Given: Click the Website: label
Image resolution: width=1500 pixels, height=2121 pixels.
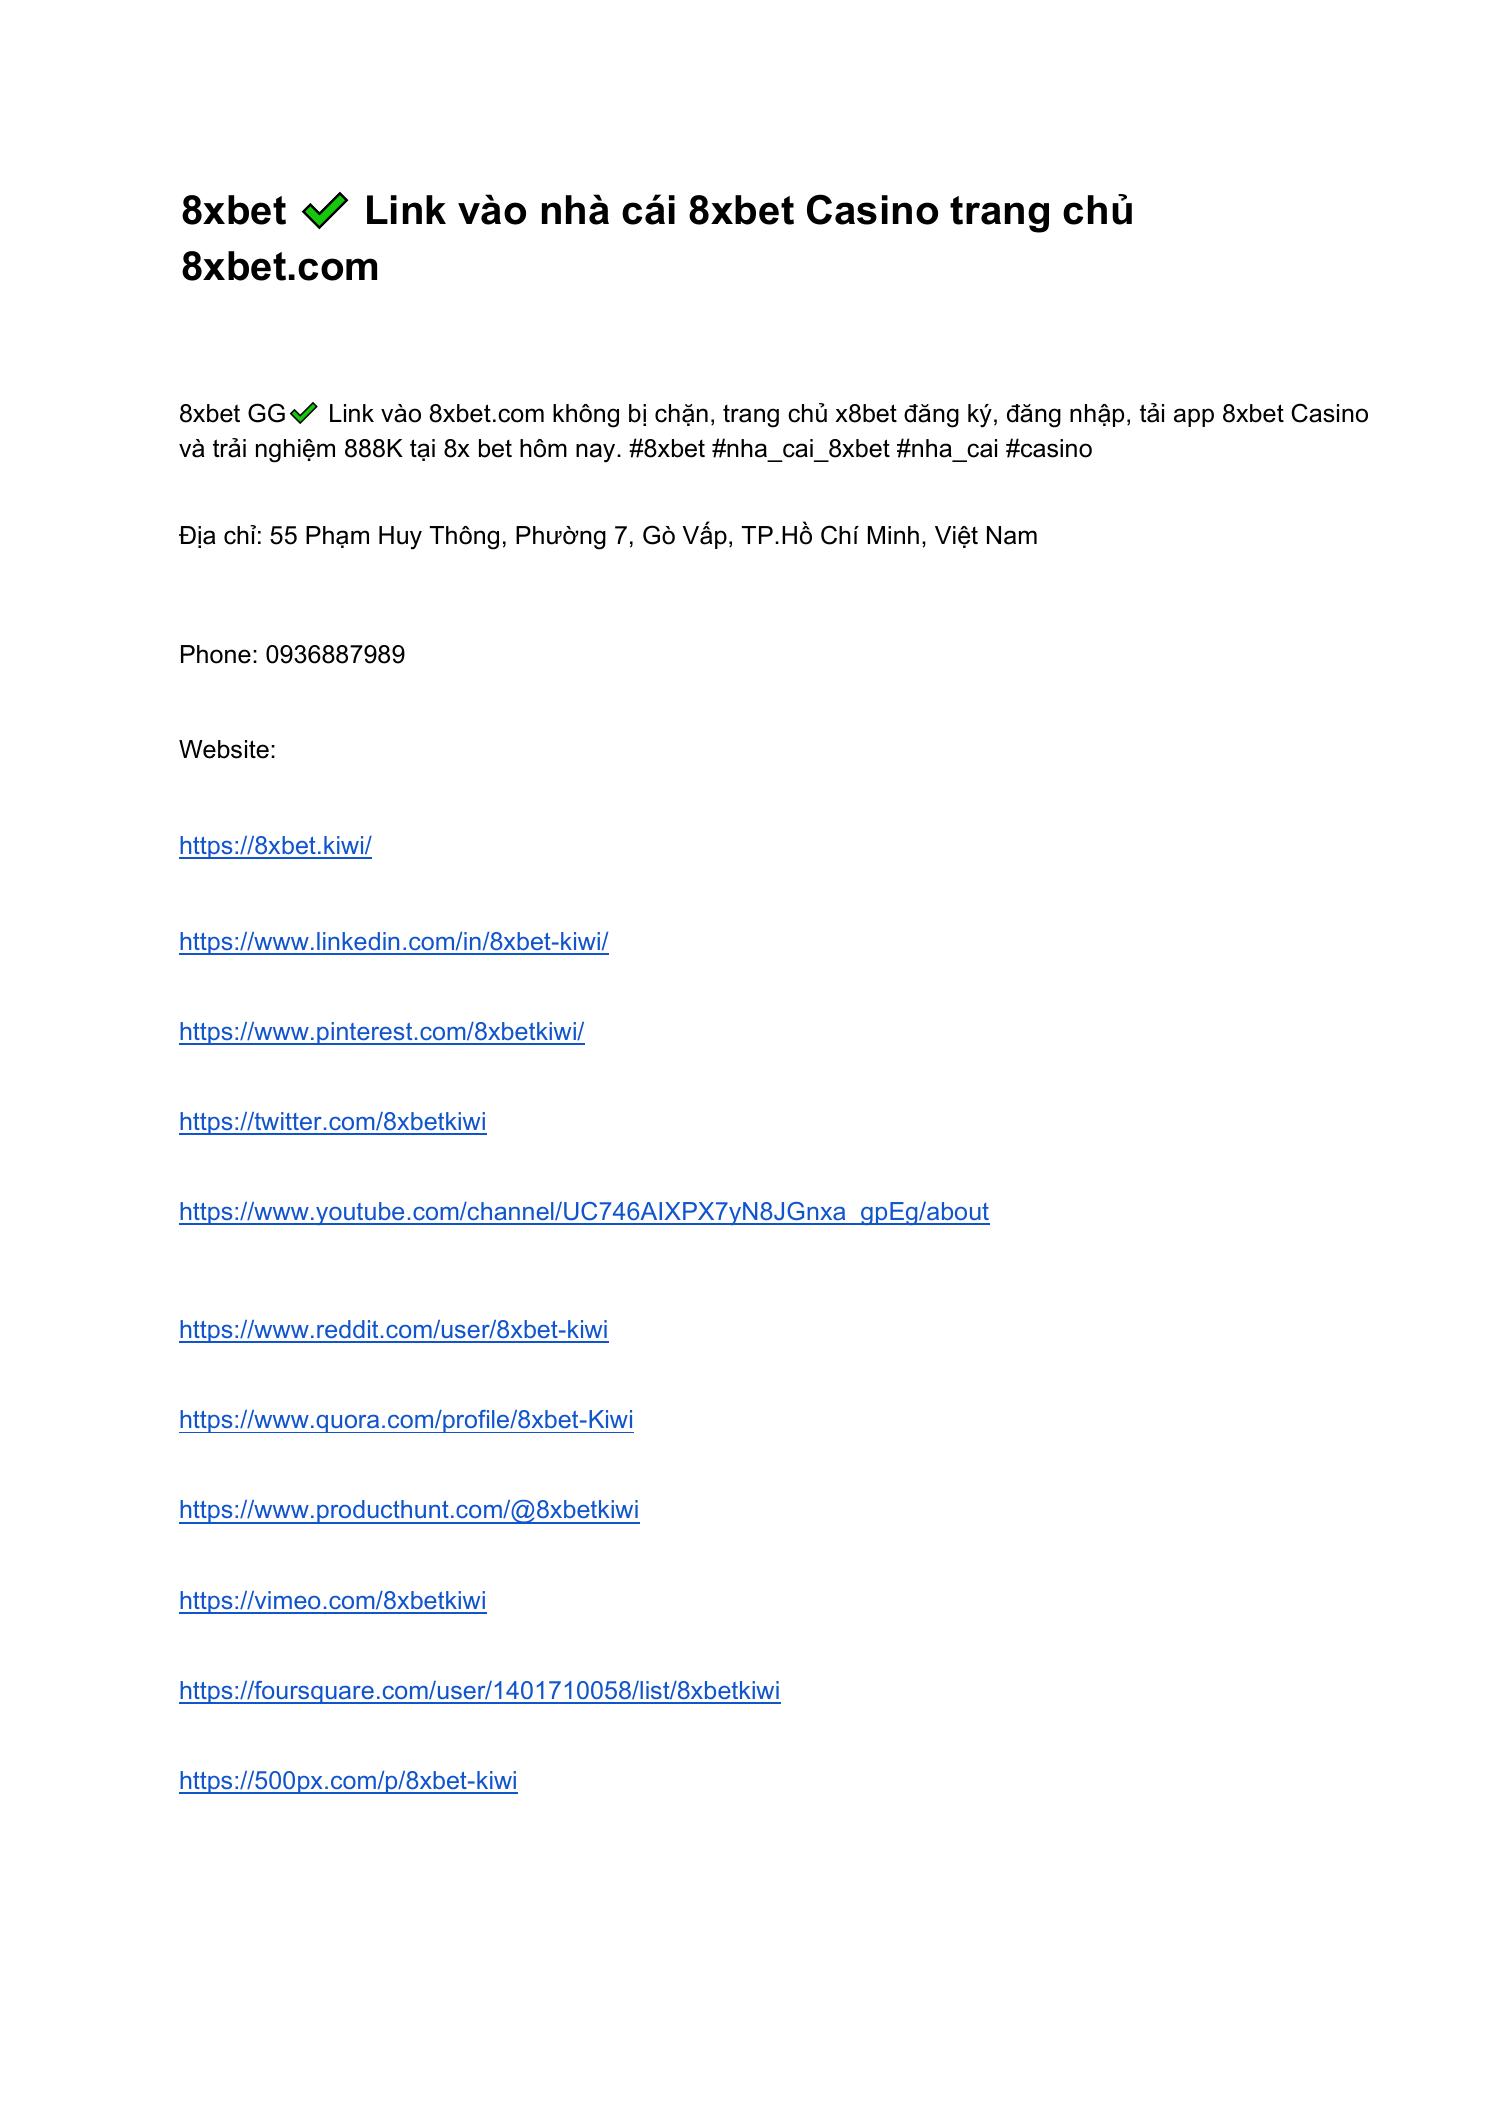Looking at the screenshot, I should click(227, 750).
